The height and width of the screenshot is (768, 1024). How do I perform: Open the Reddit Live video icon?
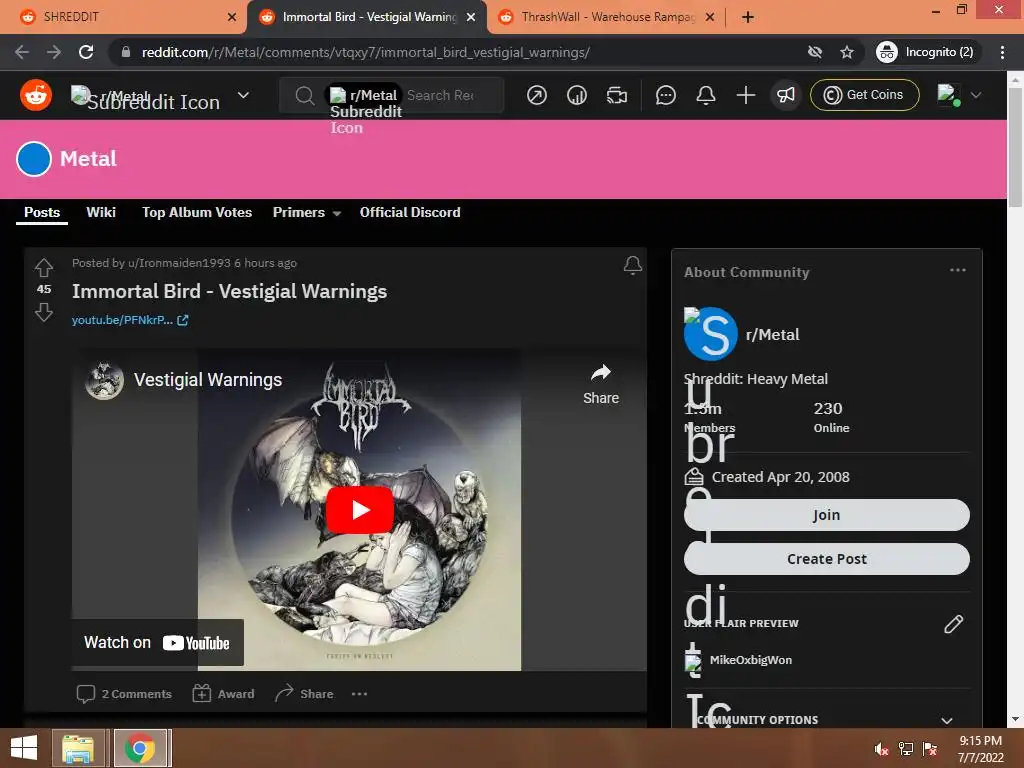pos(616,95)
